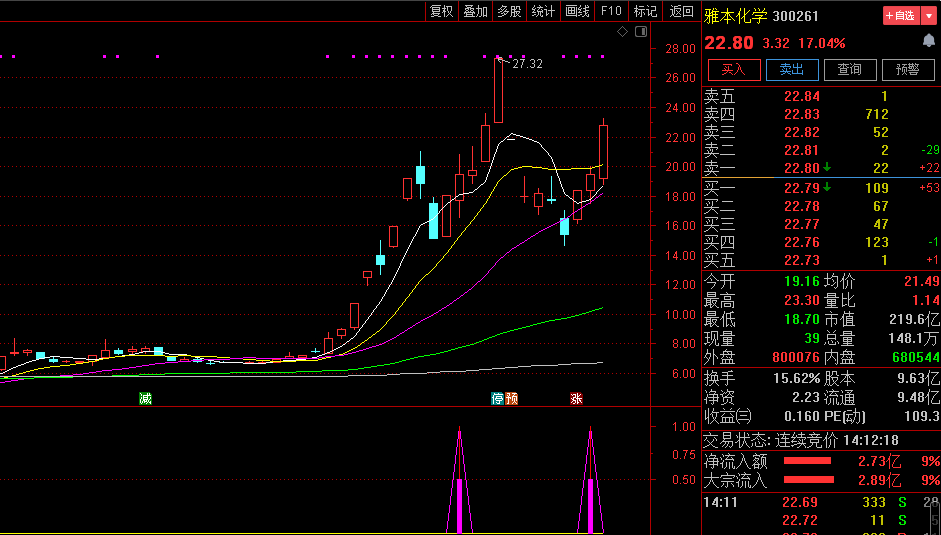Add stock via +自选 button

pos(901,16)
